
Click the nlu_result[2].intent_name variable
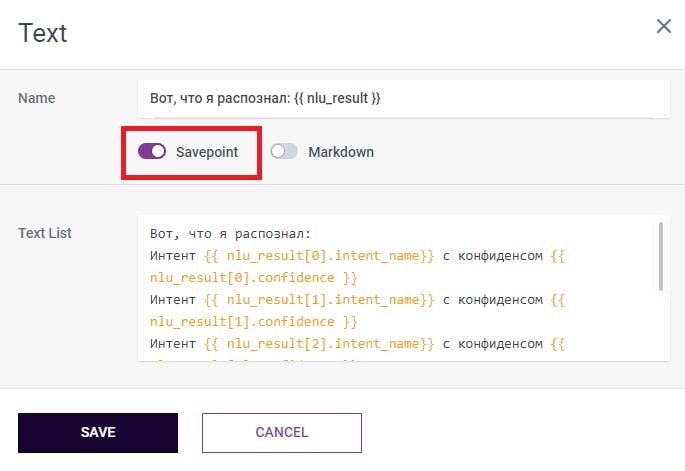318,344
